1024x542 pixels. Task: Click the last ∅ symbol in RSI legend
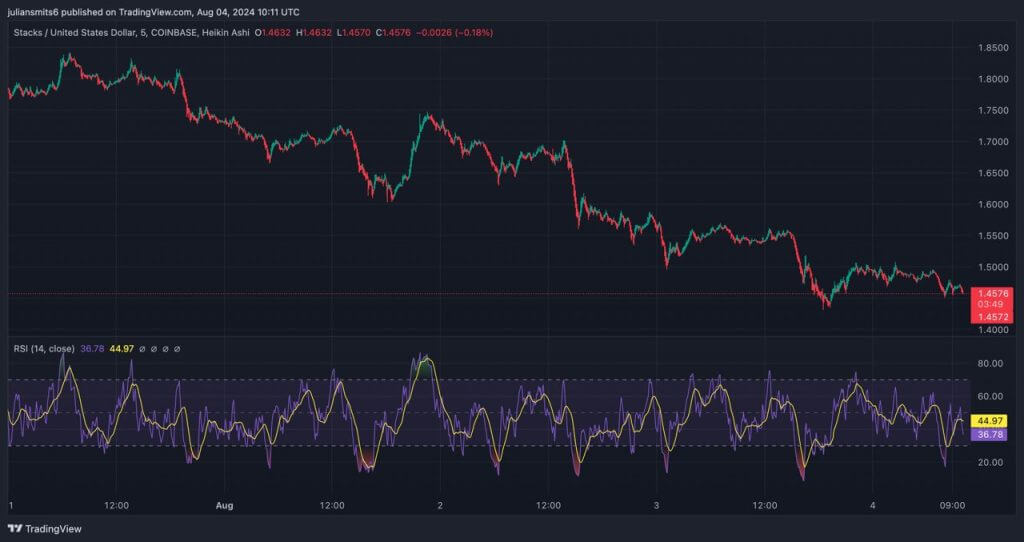coord(177,349)
